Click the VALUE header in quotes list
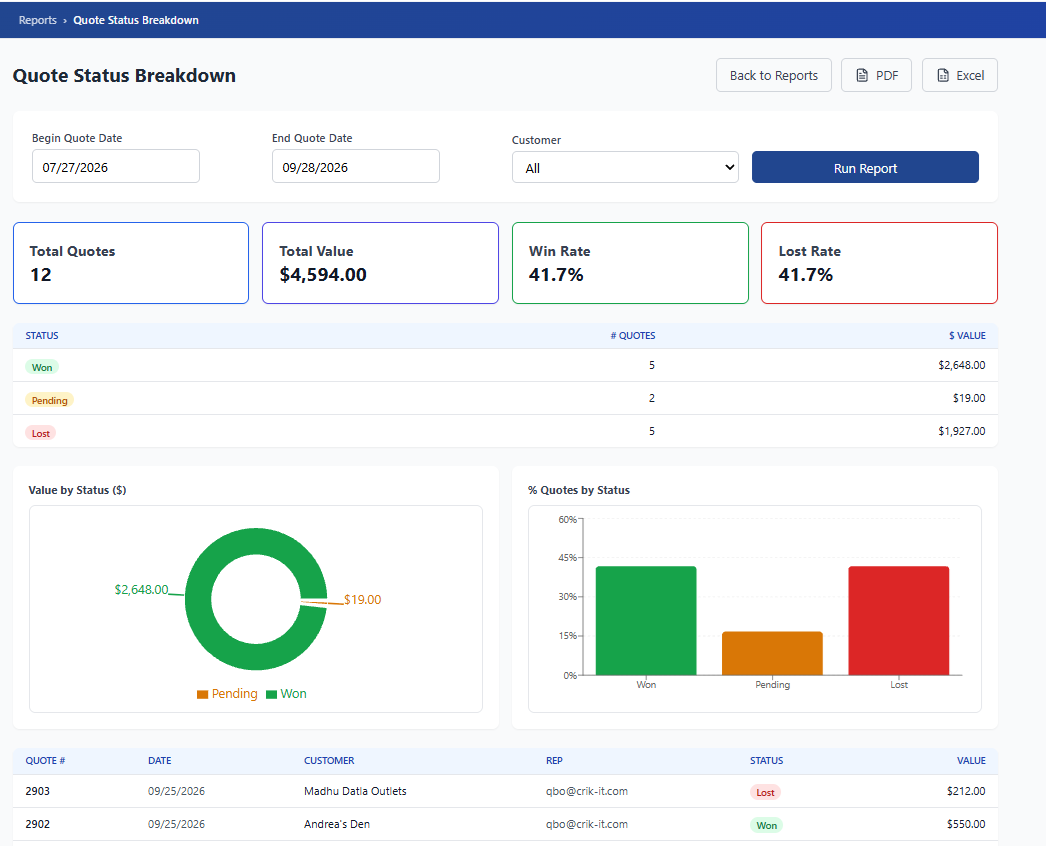 [971, 761]
